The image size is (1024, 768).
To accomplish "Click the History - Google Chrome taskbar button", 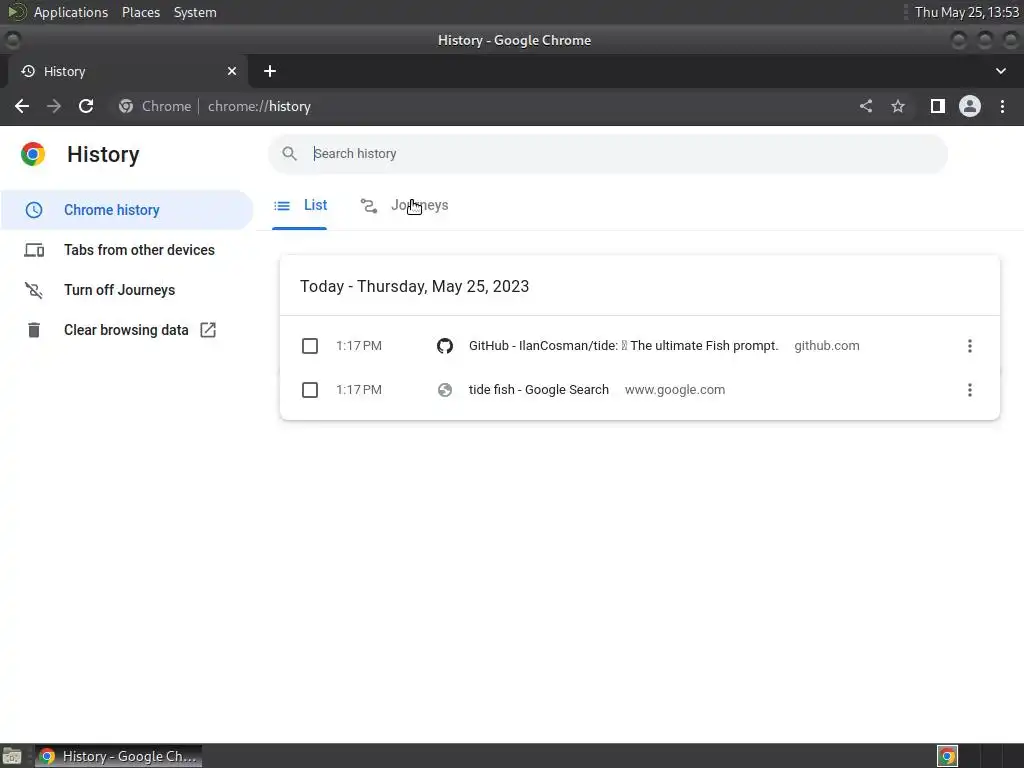I will point(119,756).
